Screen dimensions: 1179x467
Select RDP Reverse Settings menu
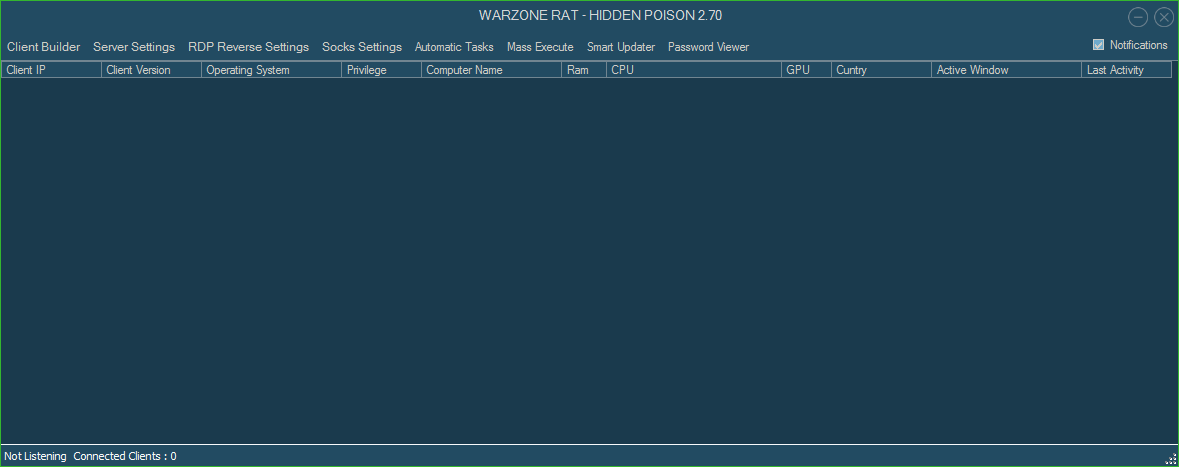click(248, 47)
